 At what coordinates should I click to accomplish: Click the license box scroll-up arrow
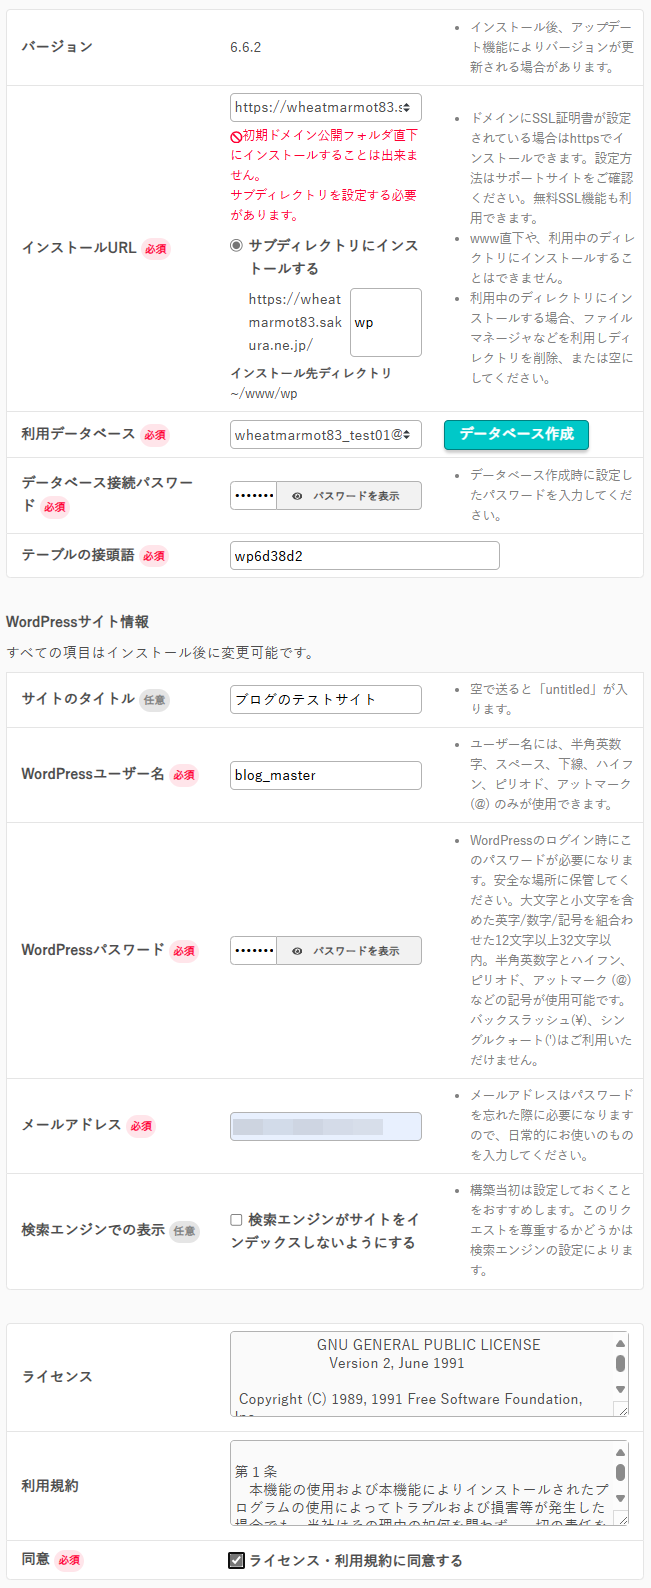pyautogui.click(x=621, y=1343)
